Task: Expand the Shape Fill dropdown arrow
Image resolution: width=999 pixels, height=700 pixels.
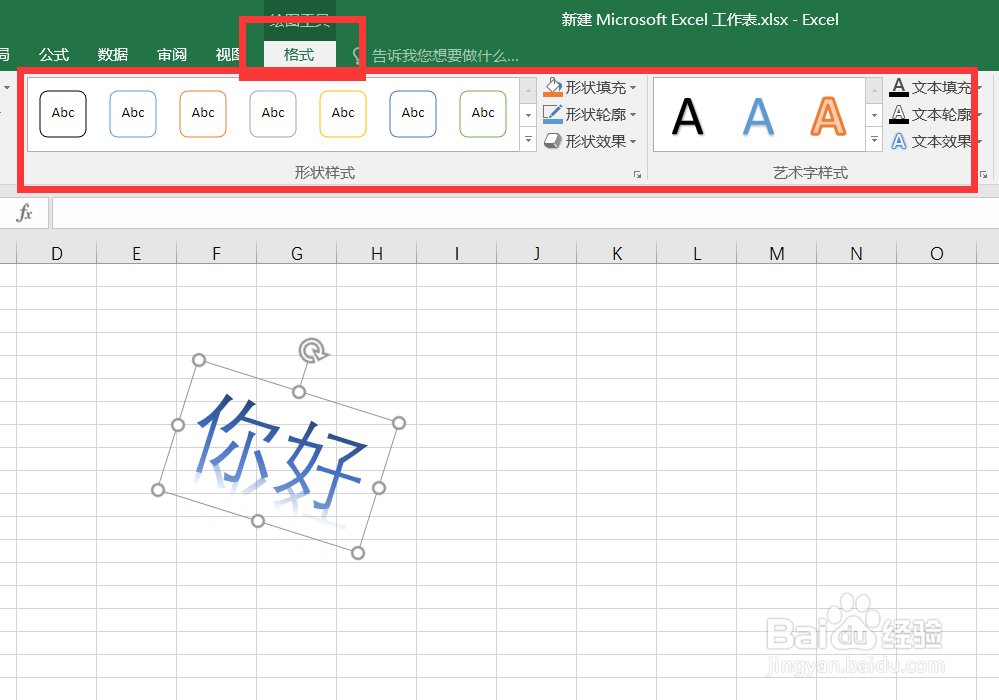Action: click(x=635, y=87)
